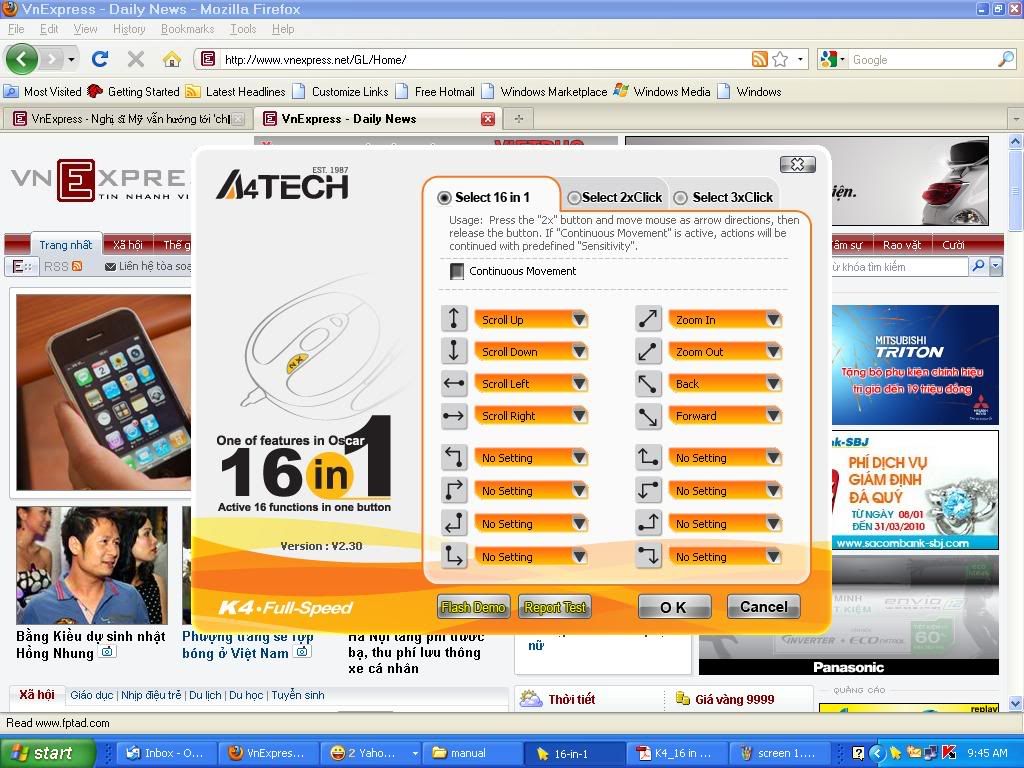This screenshot has width=1024, height=768.
Task: Select the 'Select 2xClick' radio button
Action: click(574, 197)
